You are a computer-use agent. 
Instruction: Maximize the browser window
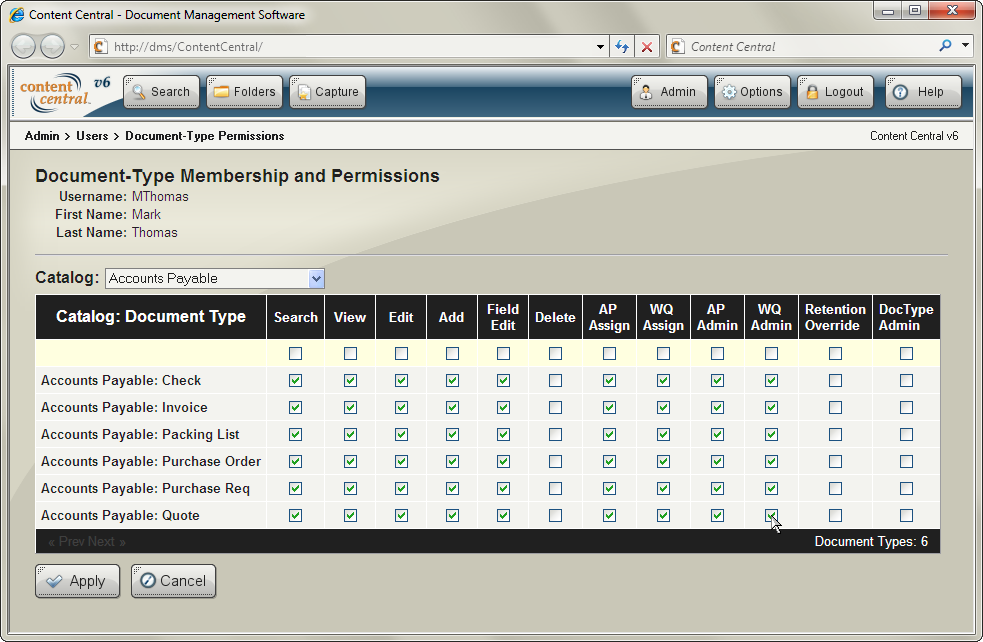point(915,11)
